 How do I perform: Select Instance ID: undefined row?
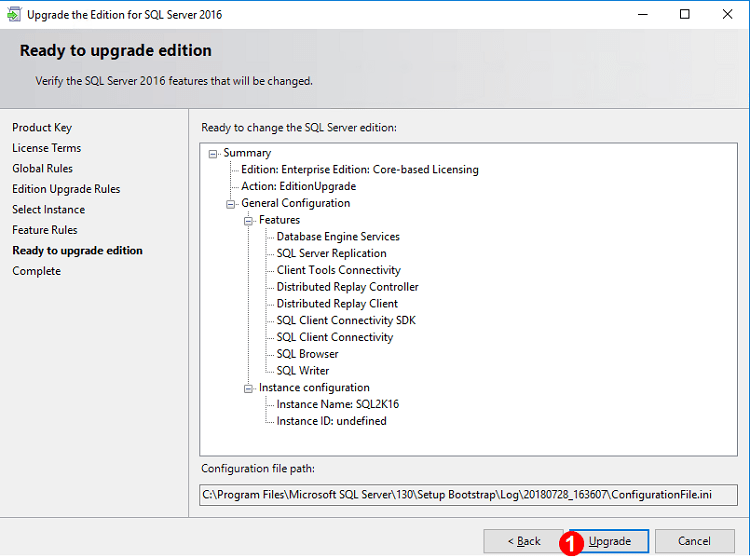tap(331, 421)
